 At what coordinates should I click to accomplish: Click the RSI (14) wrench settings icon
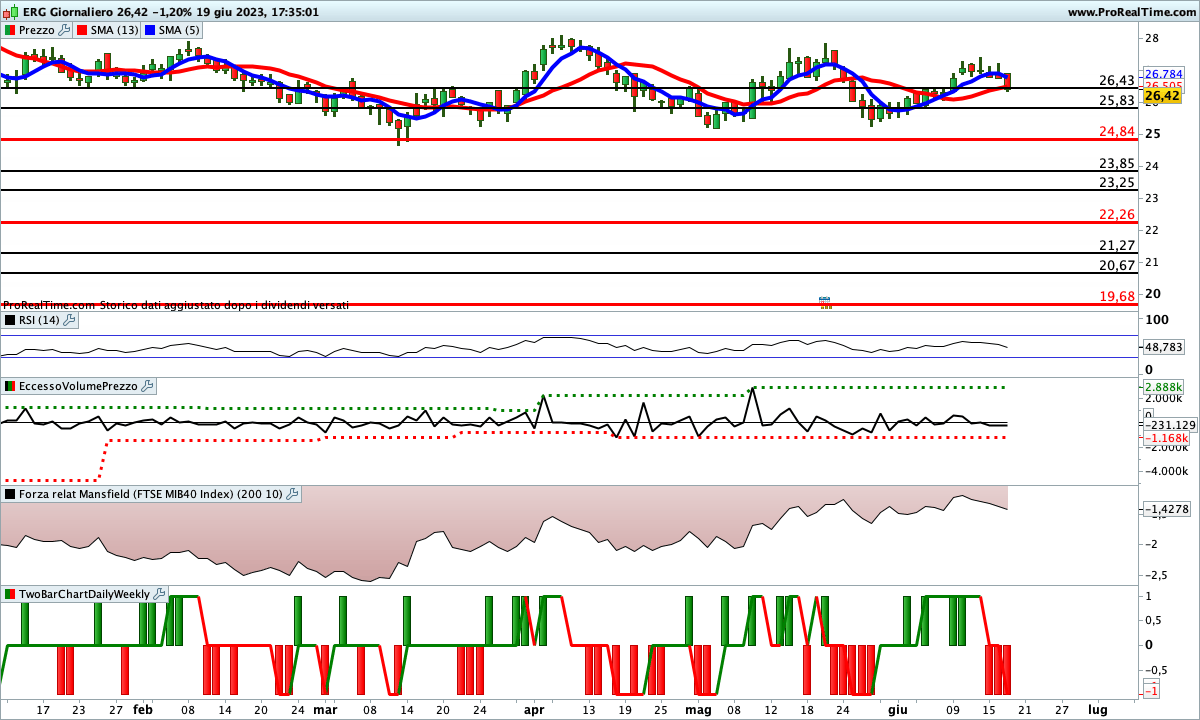click(x=70, y=320)
